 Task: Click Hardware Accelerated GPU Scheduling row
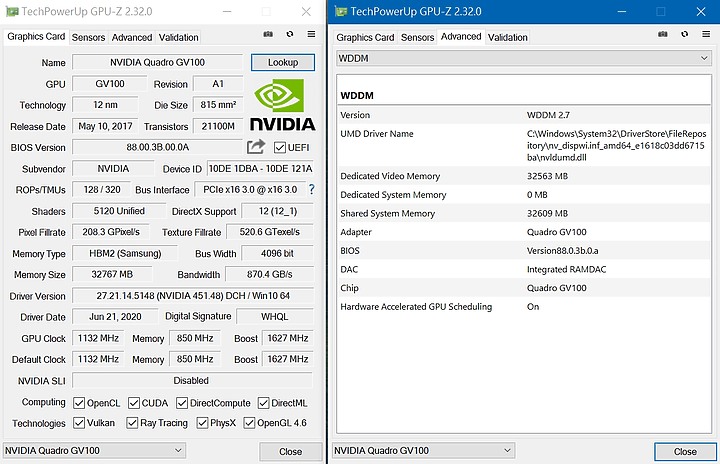tap(523, 306)
